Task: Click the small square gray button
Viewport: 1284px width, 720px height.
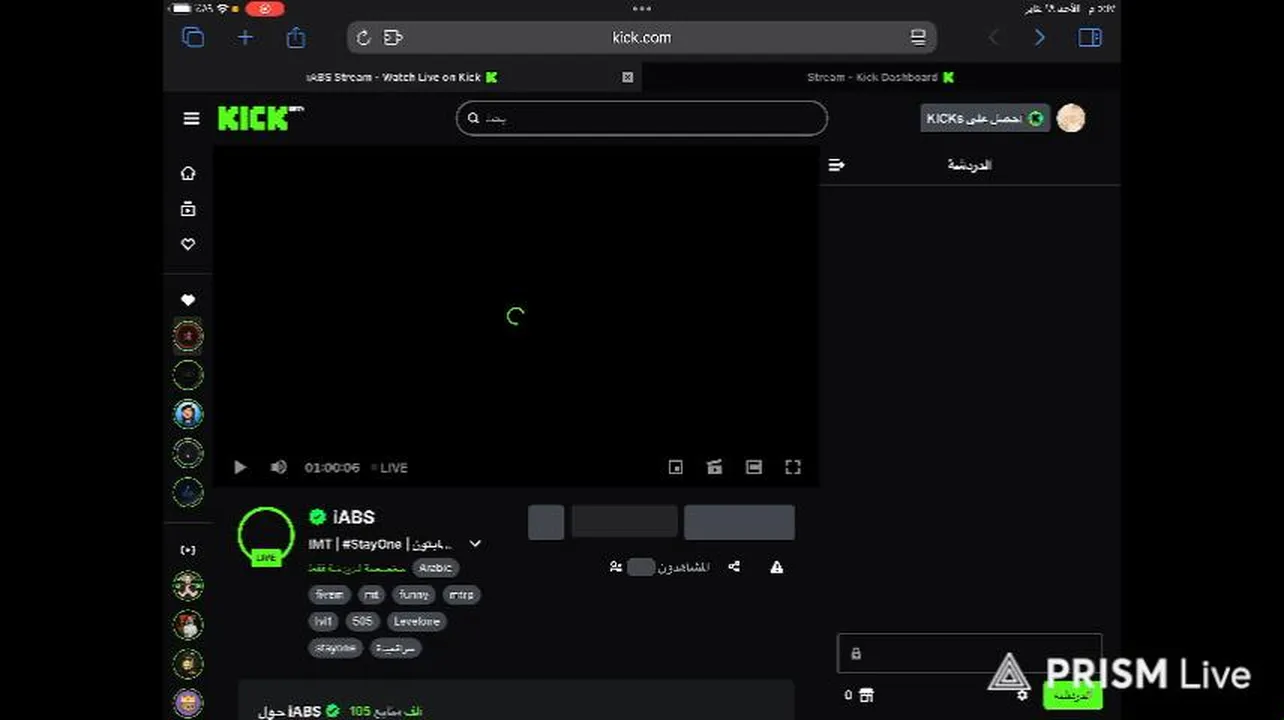Action: (546, 522)
